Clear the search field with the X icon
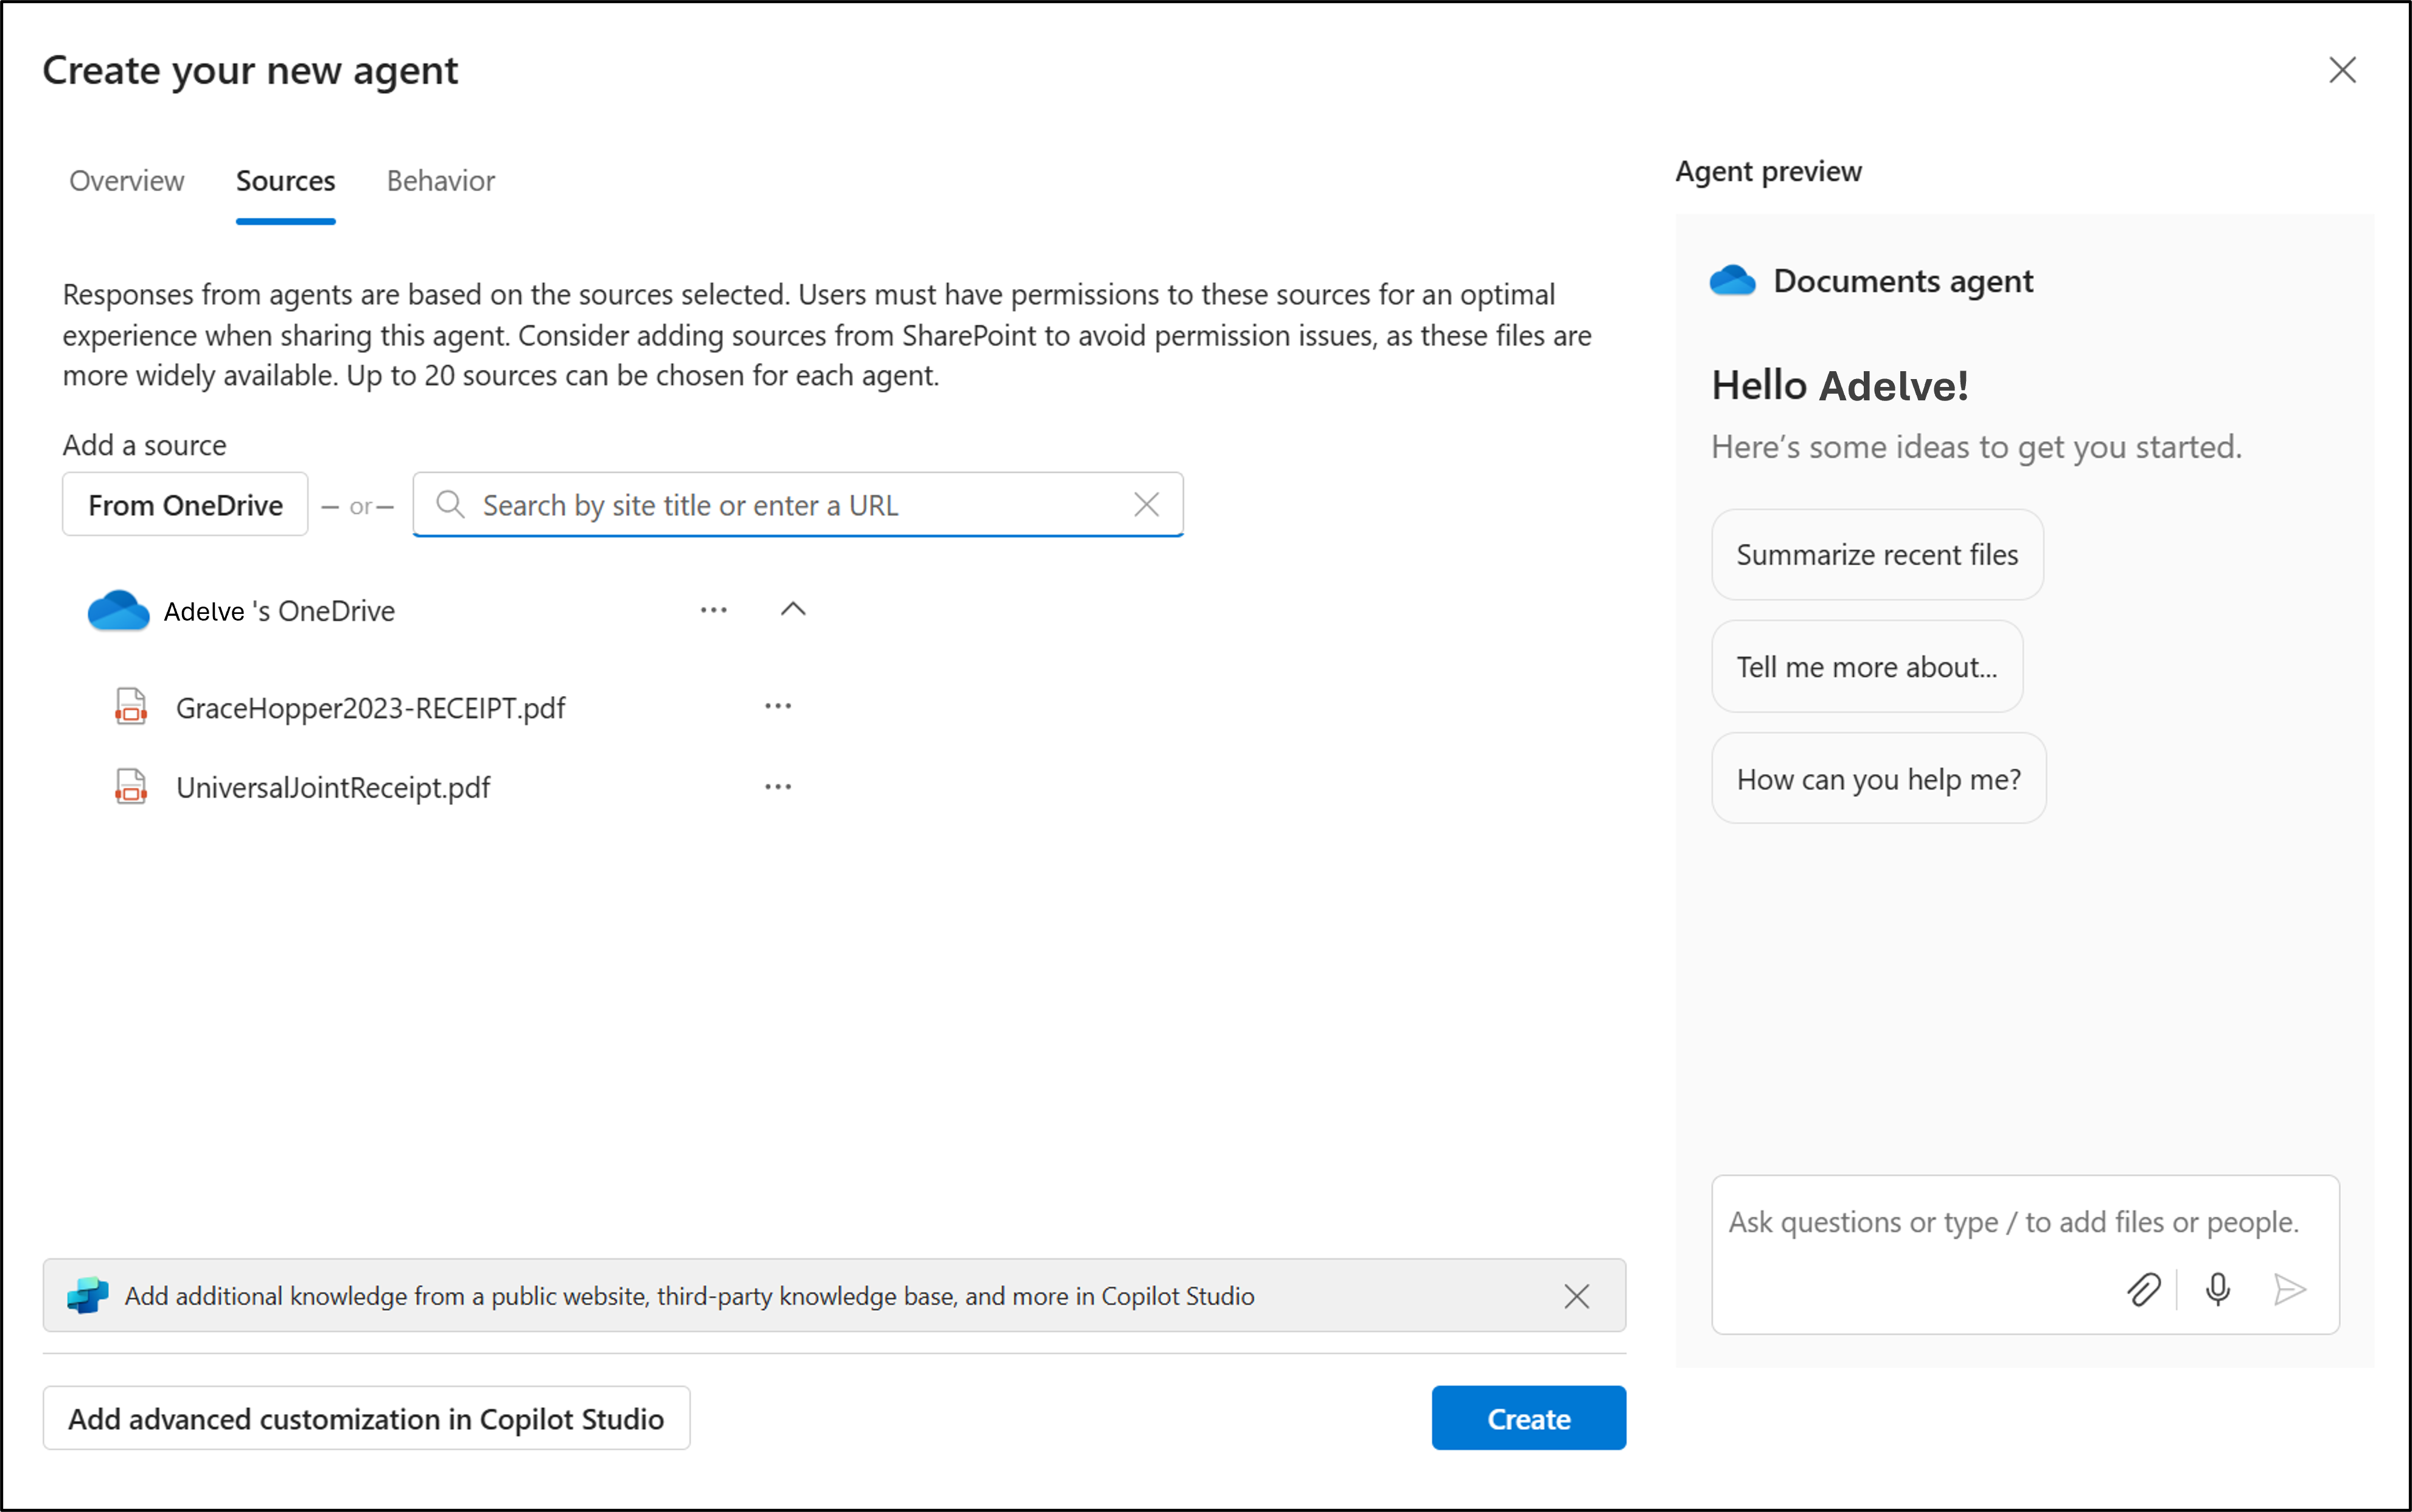2412x1512 pixels. pyautogui.click(x=1146, y=504)
